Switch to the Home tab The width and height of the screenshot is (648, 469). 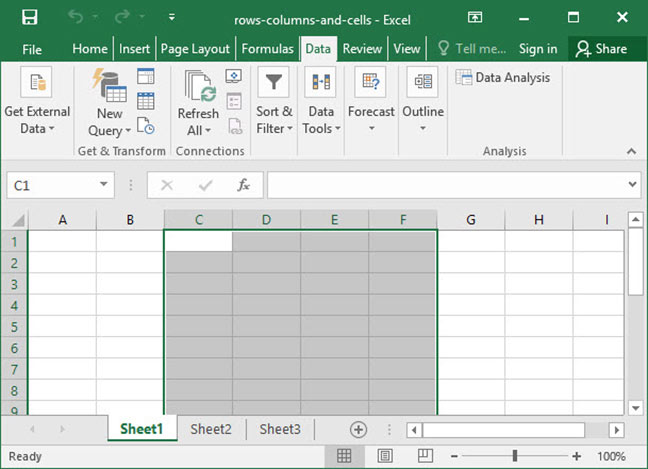[90, 49]
